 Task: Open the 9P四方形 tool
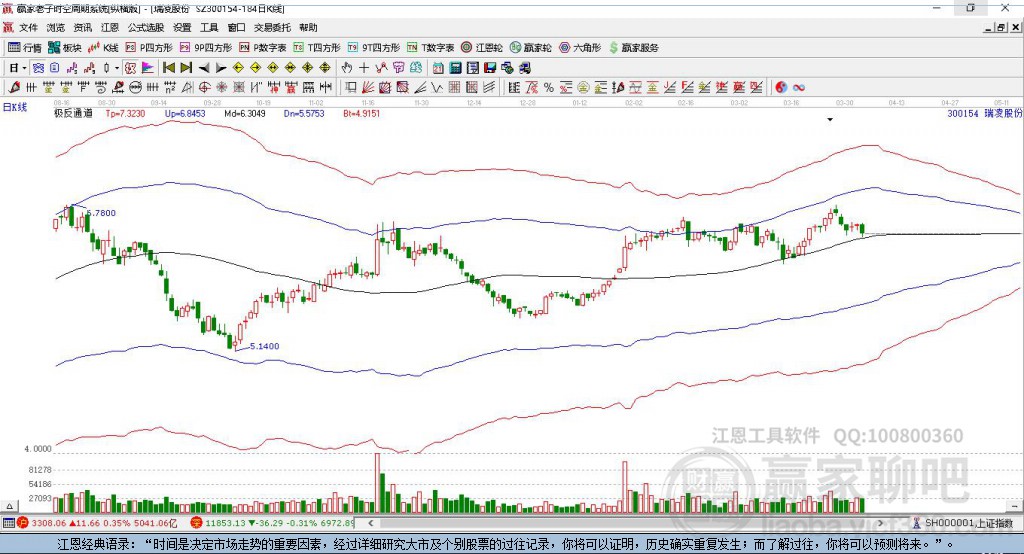click(x=206, y=48)
